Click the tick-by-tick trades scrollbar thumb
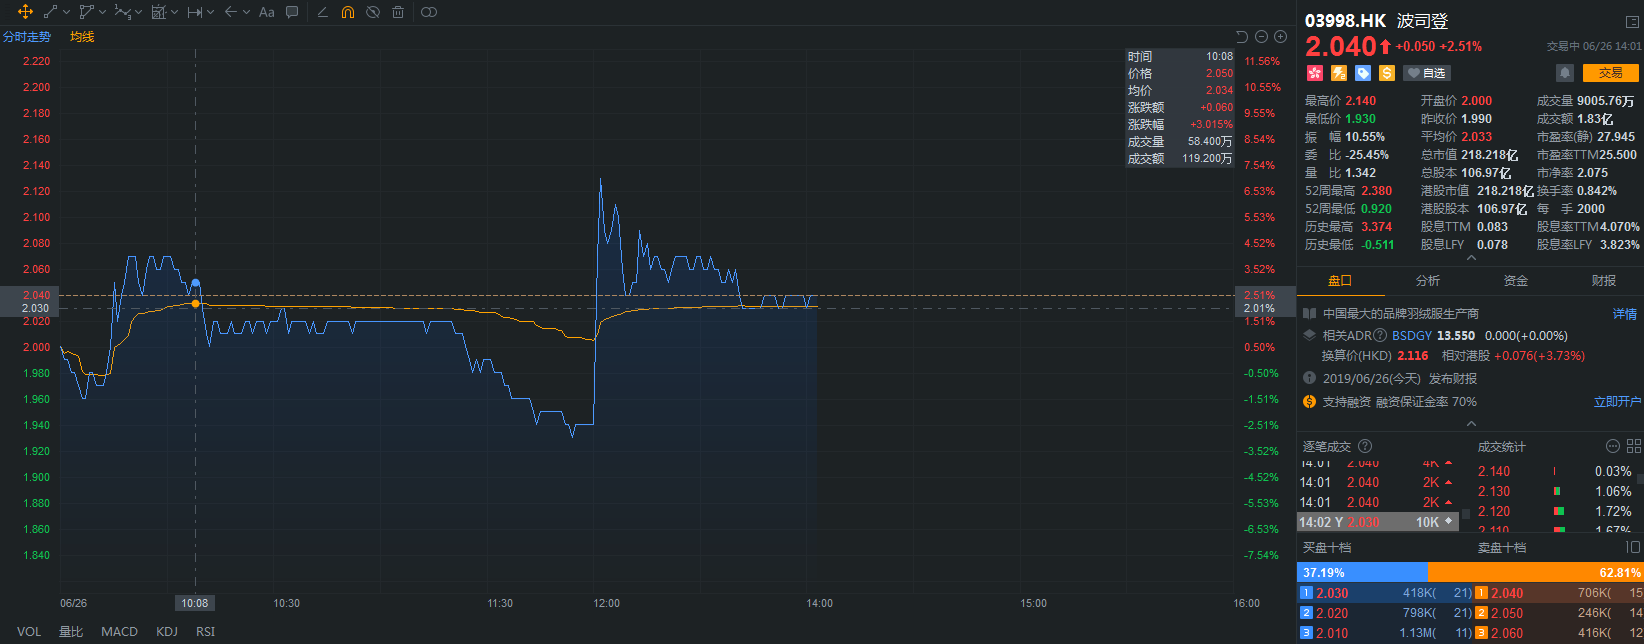 click(1467, 514)
